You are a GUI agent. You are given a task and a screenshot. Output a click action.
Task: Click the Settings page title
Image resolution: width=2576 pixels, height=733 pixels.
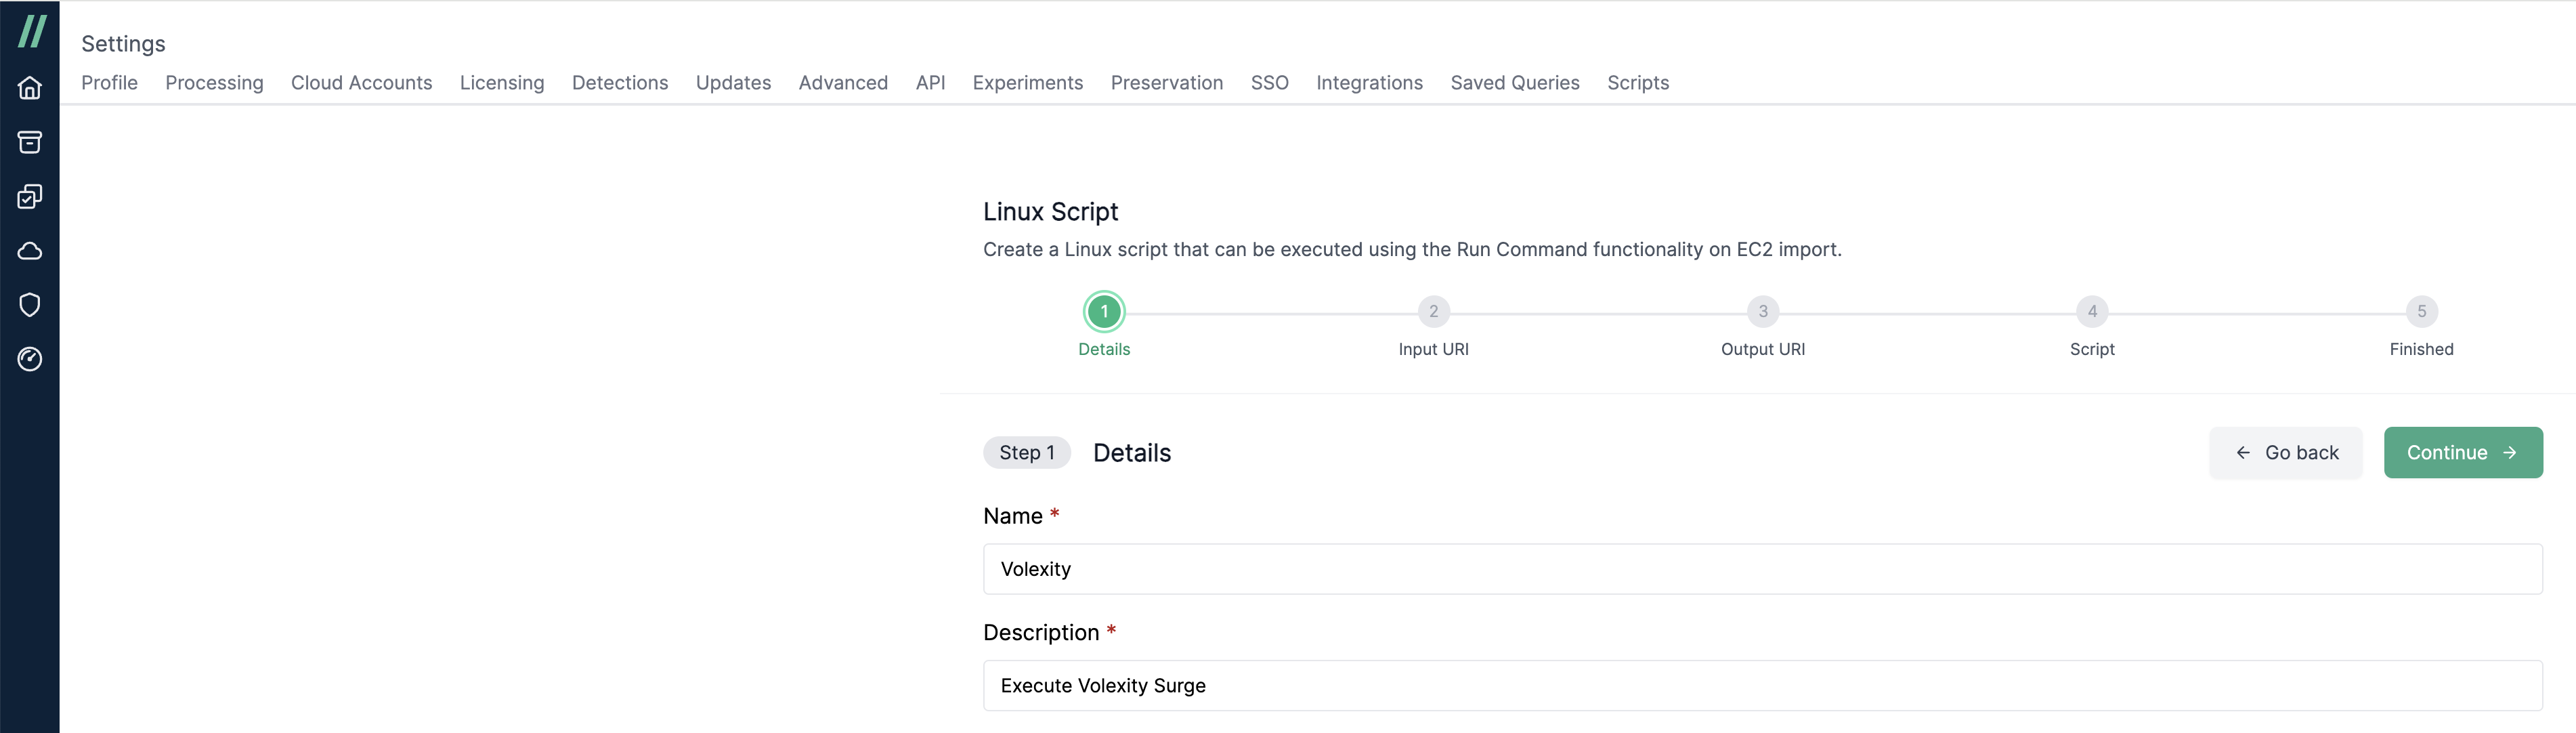pos(123,44)
